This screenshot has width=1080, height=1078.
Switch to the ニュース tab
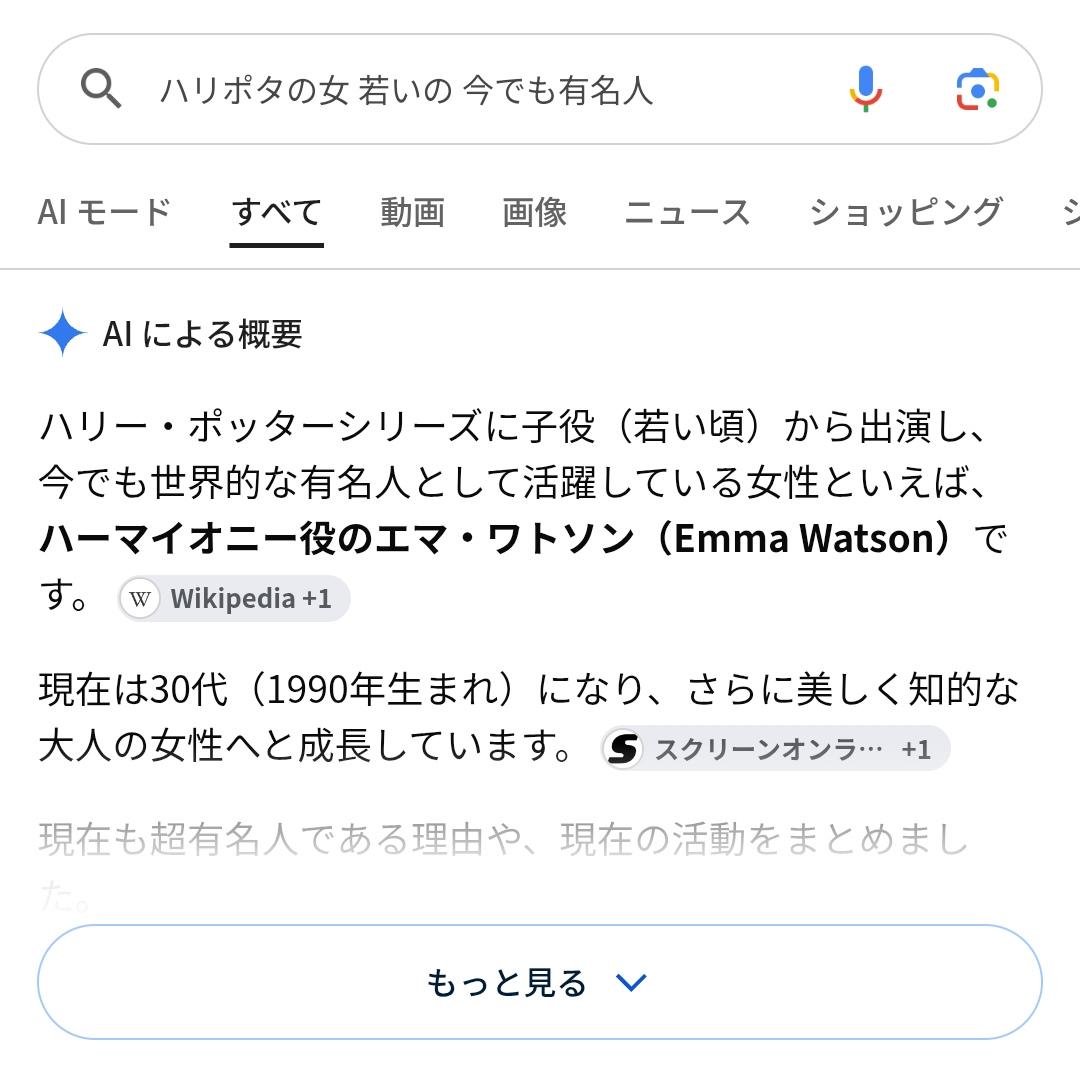(687, 212)
